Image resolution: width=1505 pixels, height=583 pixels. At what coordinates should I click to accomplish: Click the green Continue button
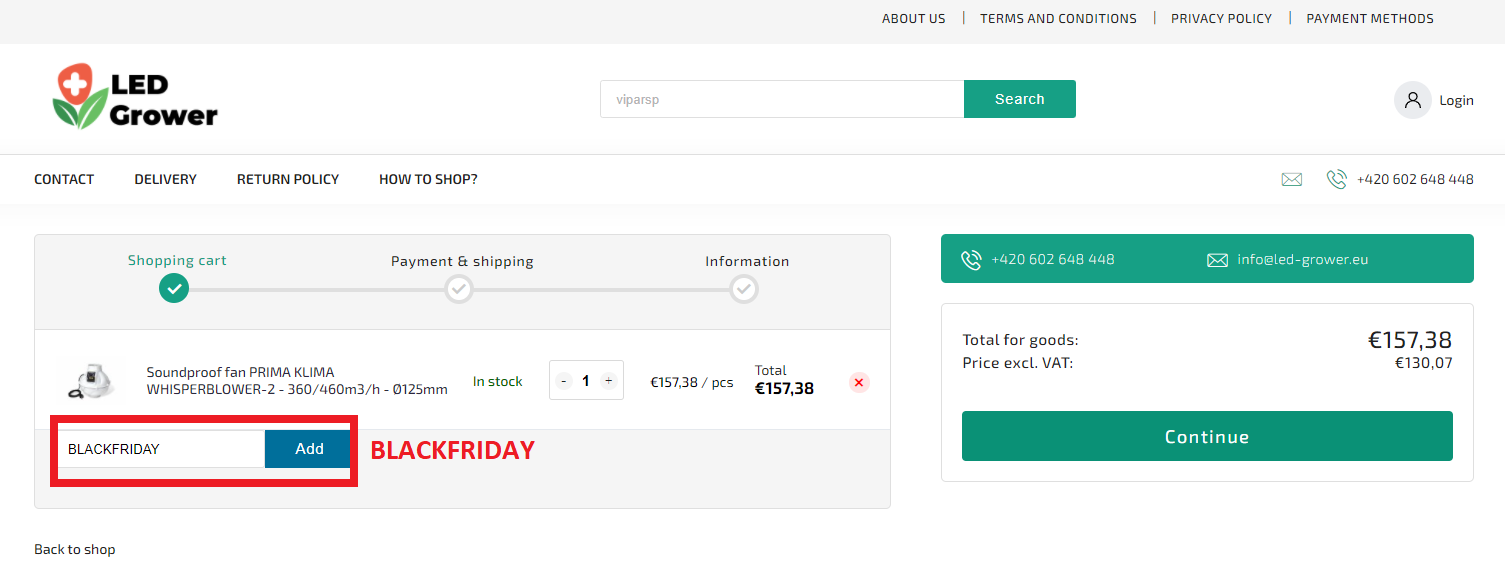pyautogui.click(x=1207, y=436)
